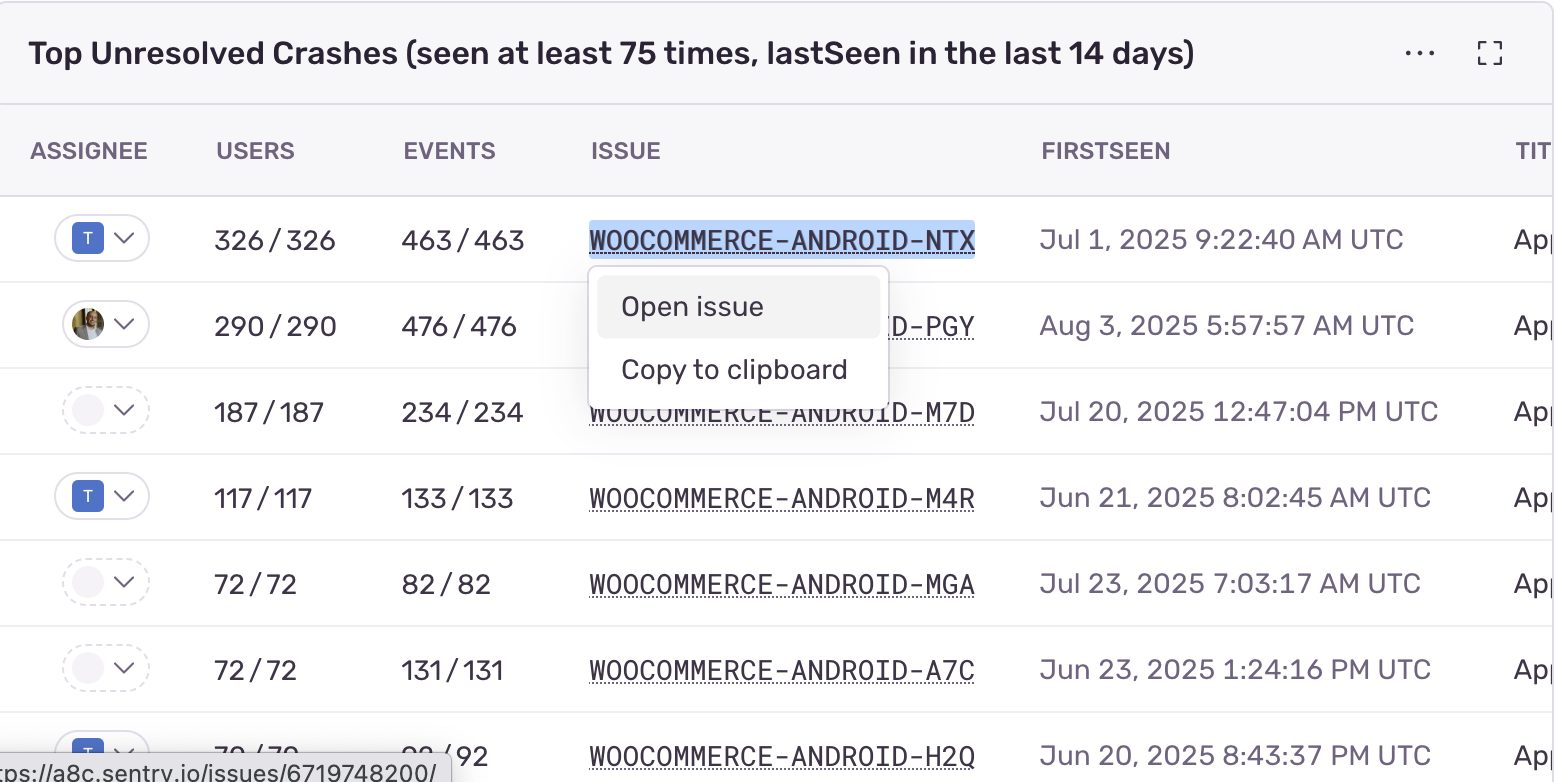The height and width of the screenshot is (782, 1554).
Task: Click the USERS column header
Action: (255, 151)
